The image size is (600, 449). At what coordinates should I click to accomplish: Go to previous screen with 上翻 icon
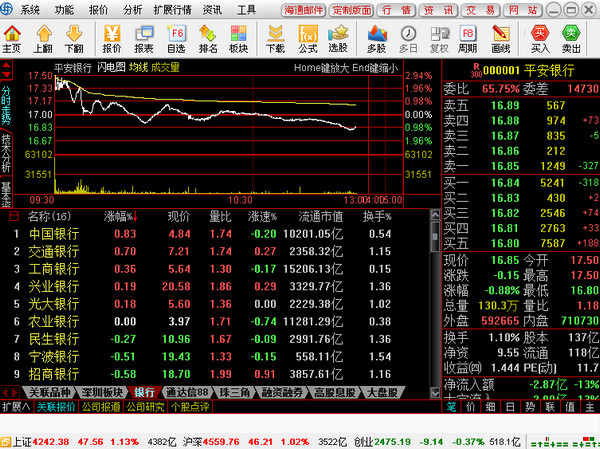[42, 40]
